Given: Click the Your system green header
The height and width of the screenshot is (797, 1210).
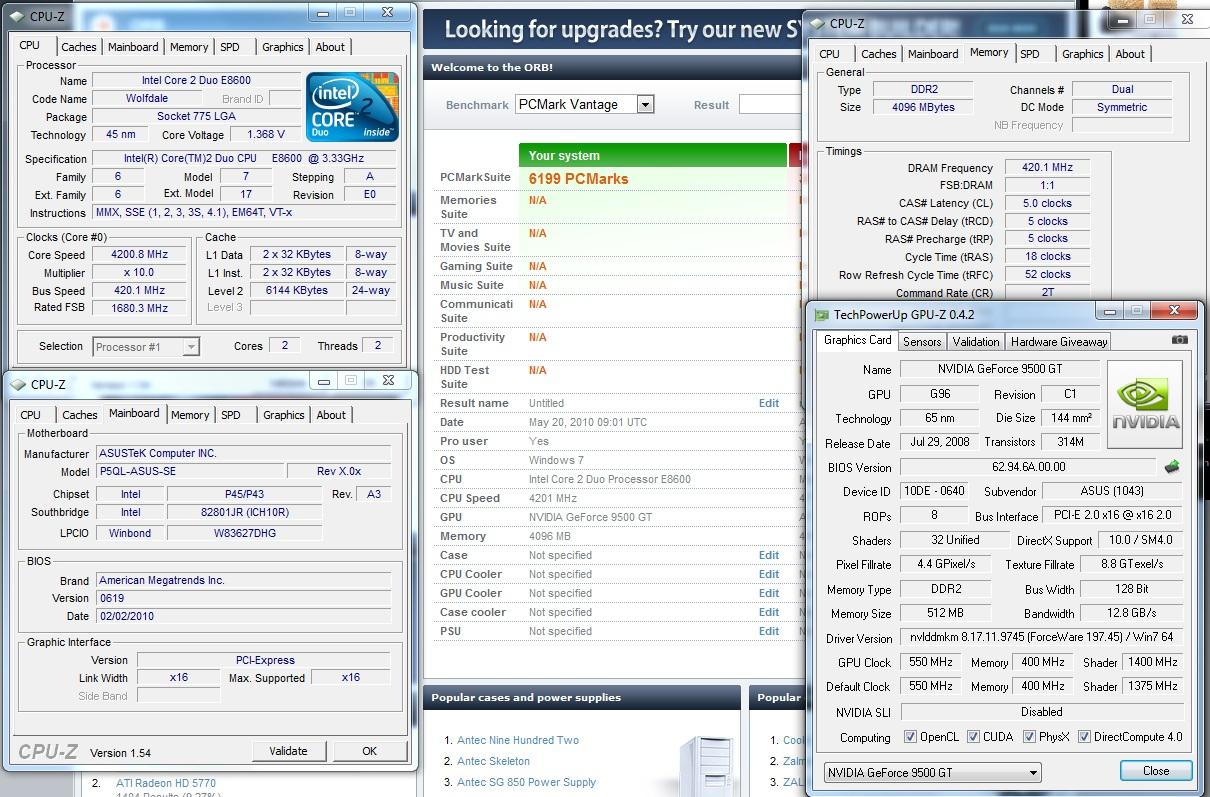Looking at the screenshot, I should coord(652,155).
